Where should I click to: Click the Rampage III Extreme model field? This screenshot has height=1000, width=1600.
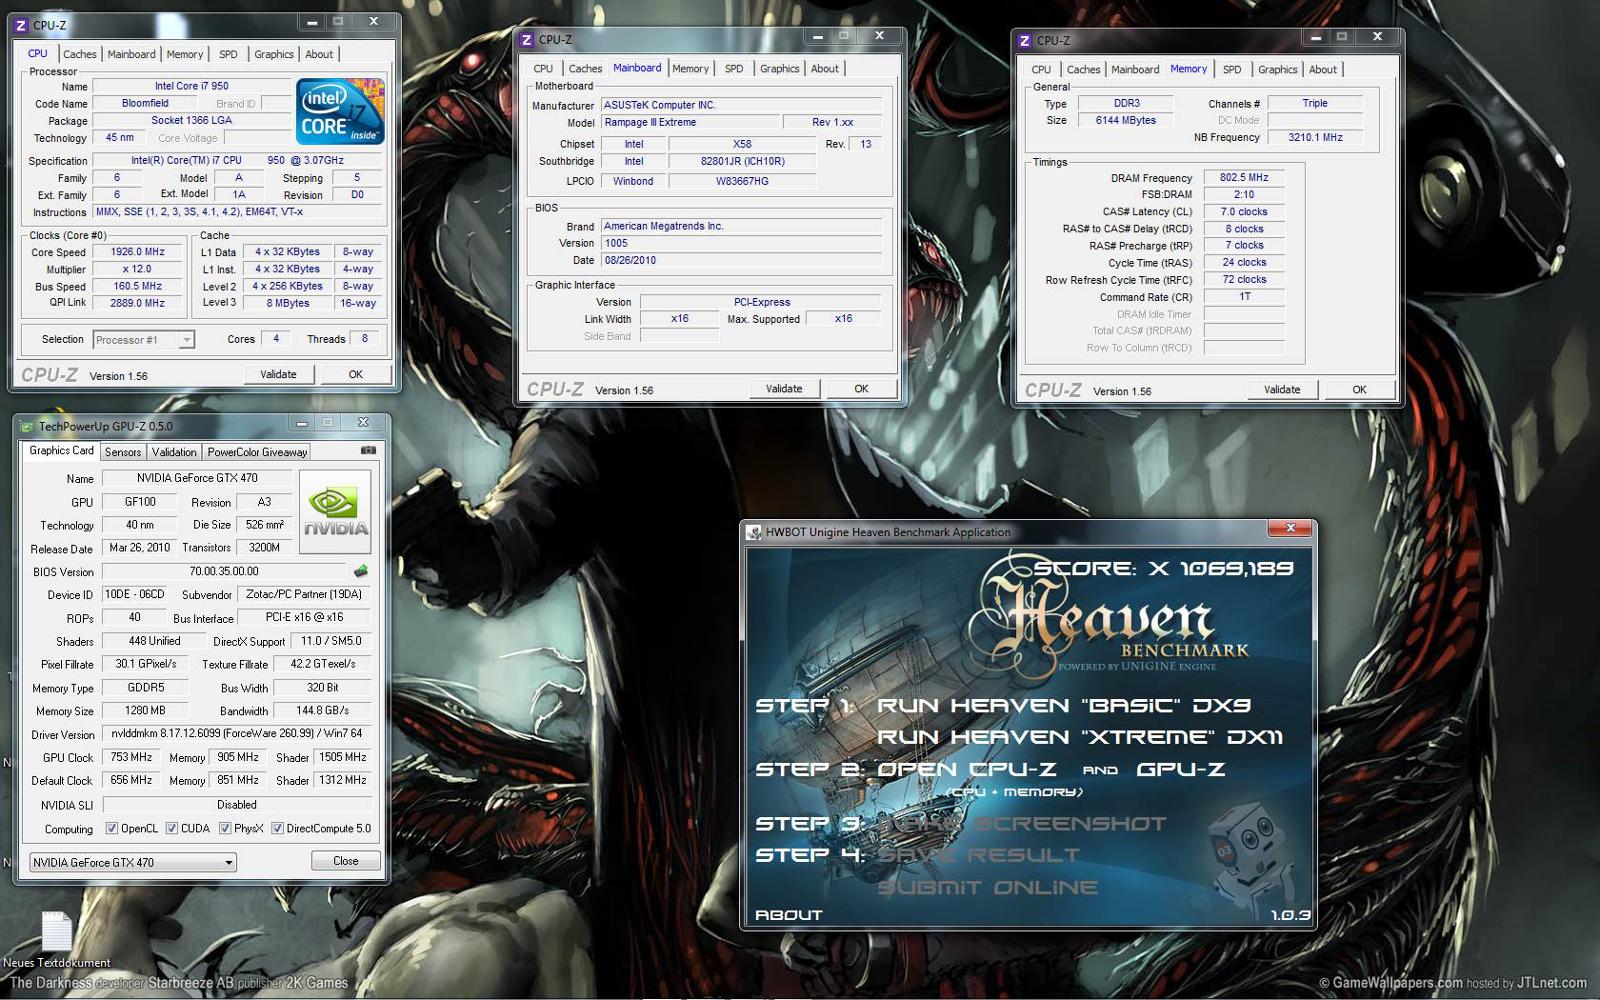coord(691,122)
